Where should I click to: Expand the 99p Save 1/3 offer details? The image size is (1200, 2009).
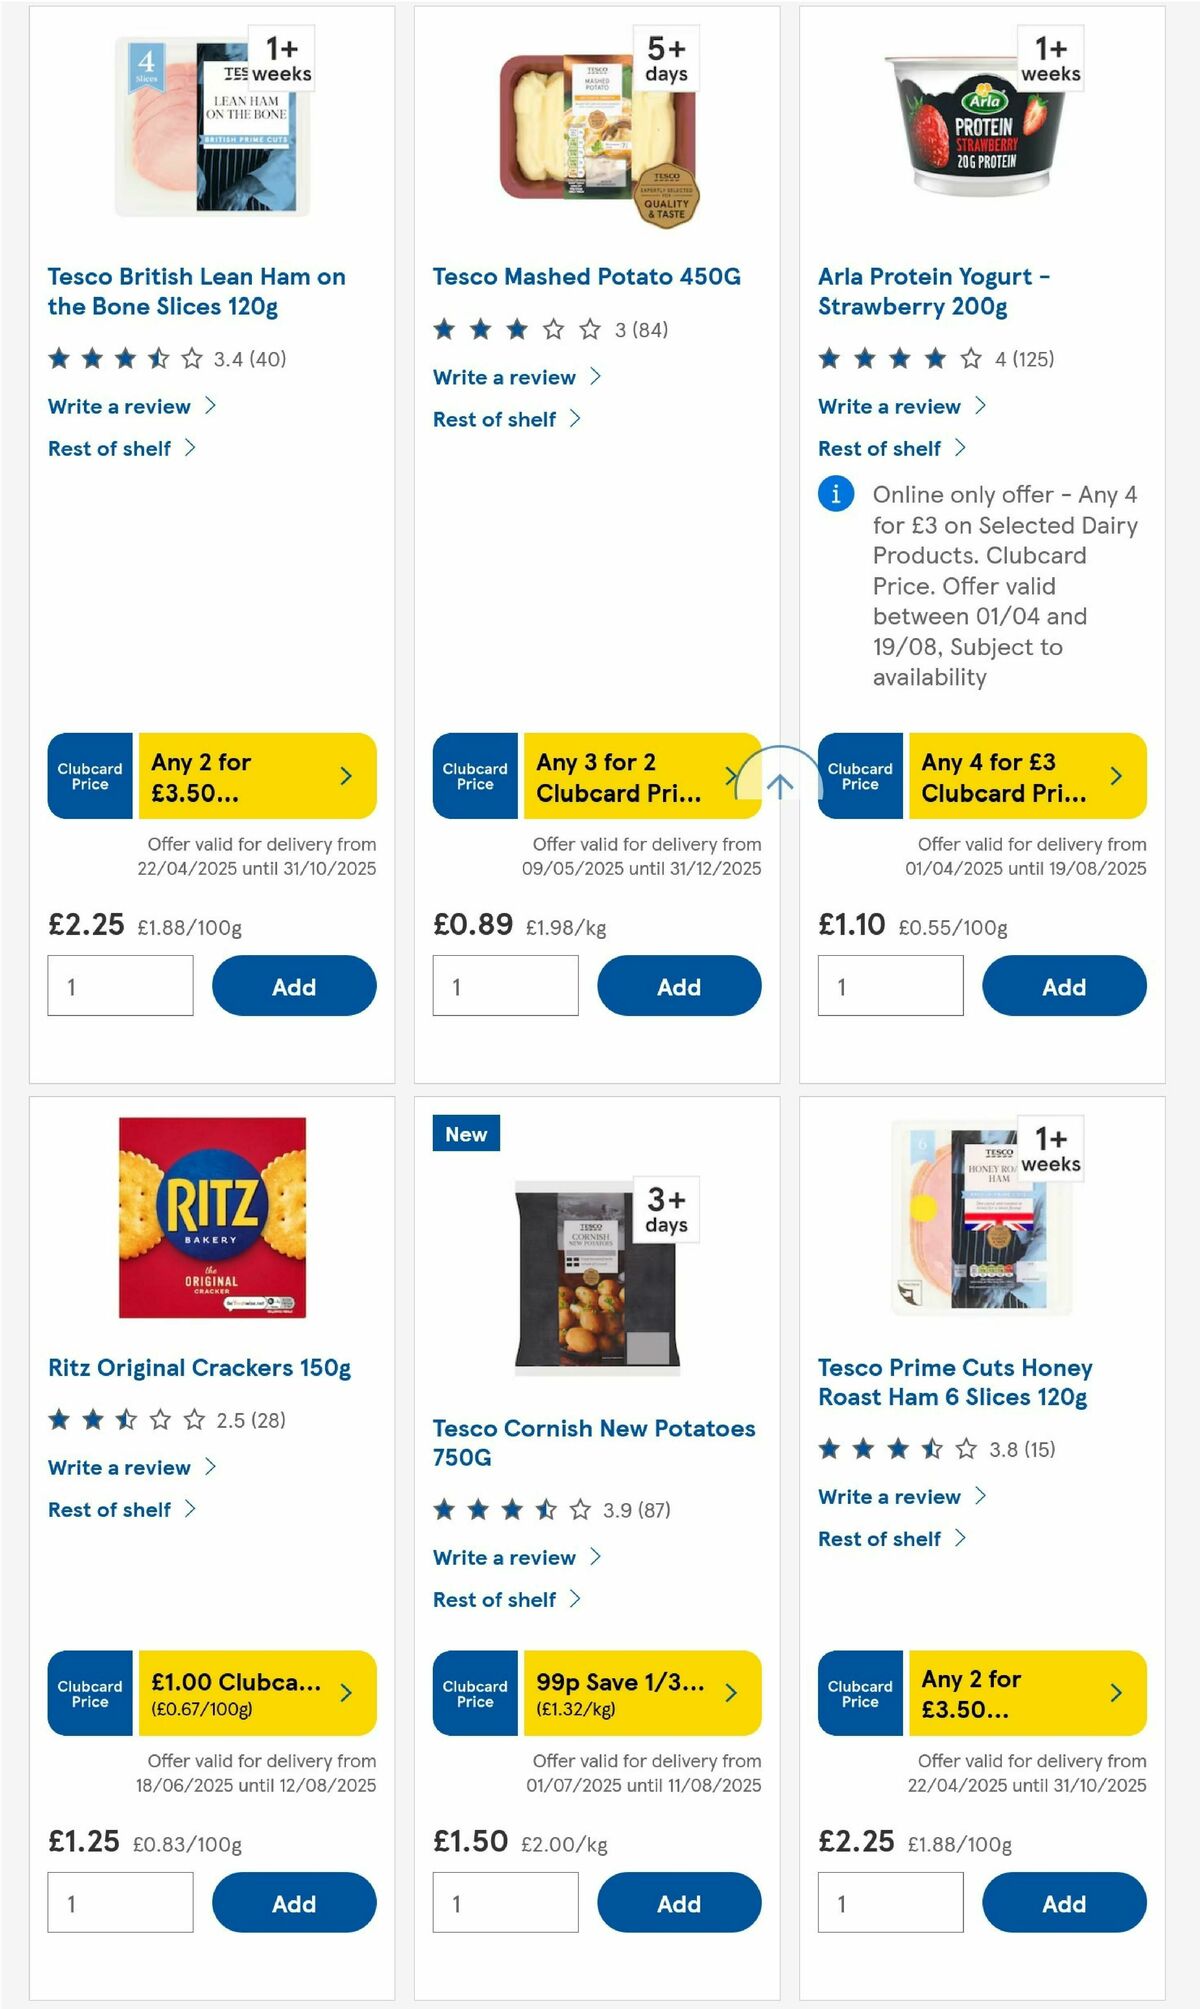(x=729, y=1693)
